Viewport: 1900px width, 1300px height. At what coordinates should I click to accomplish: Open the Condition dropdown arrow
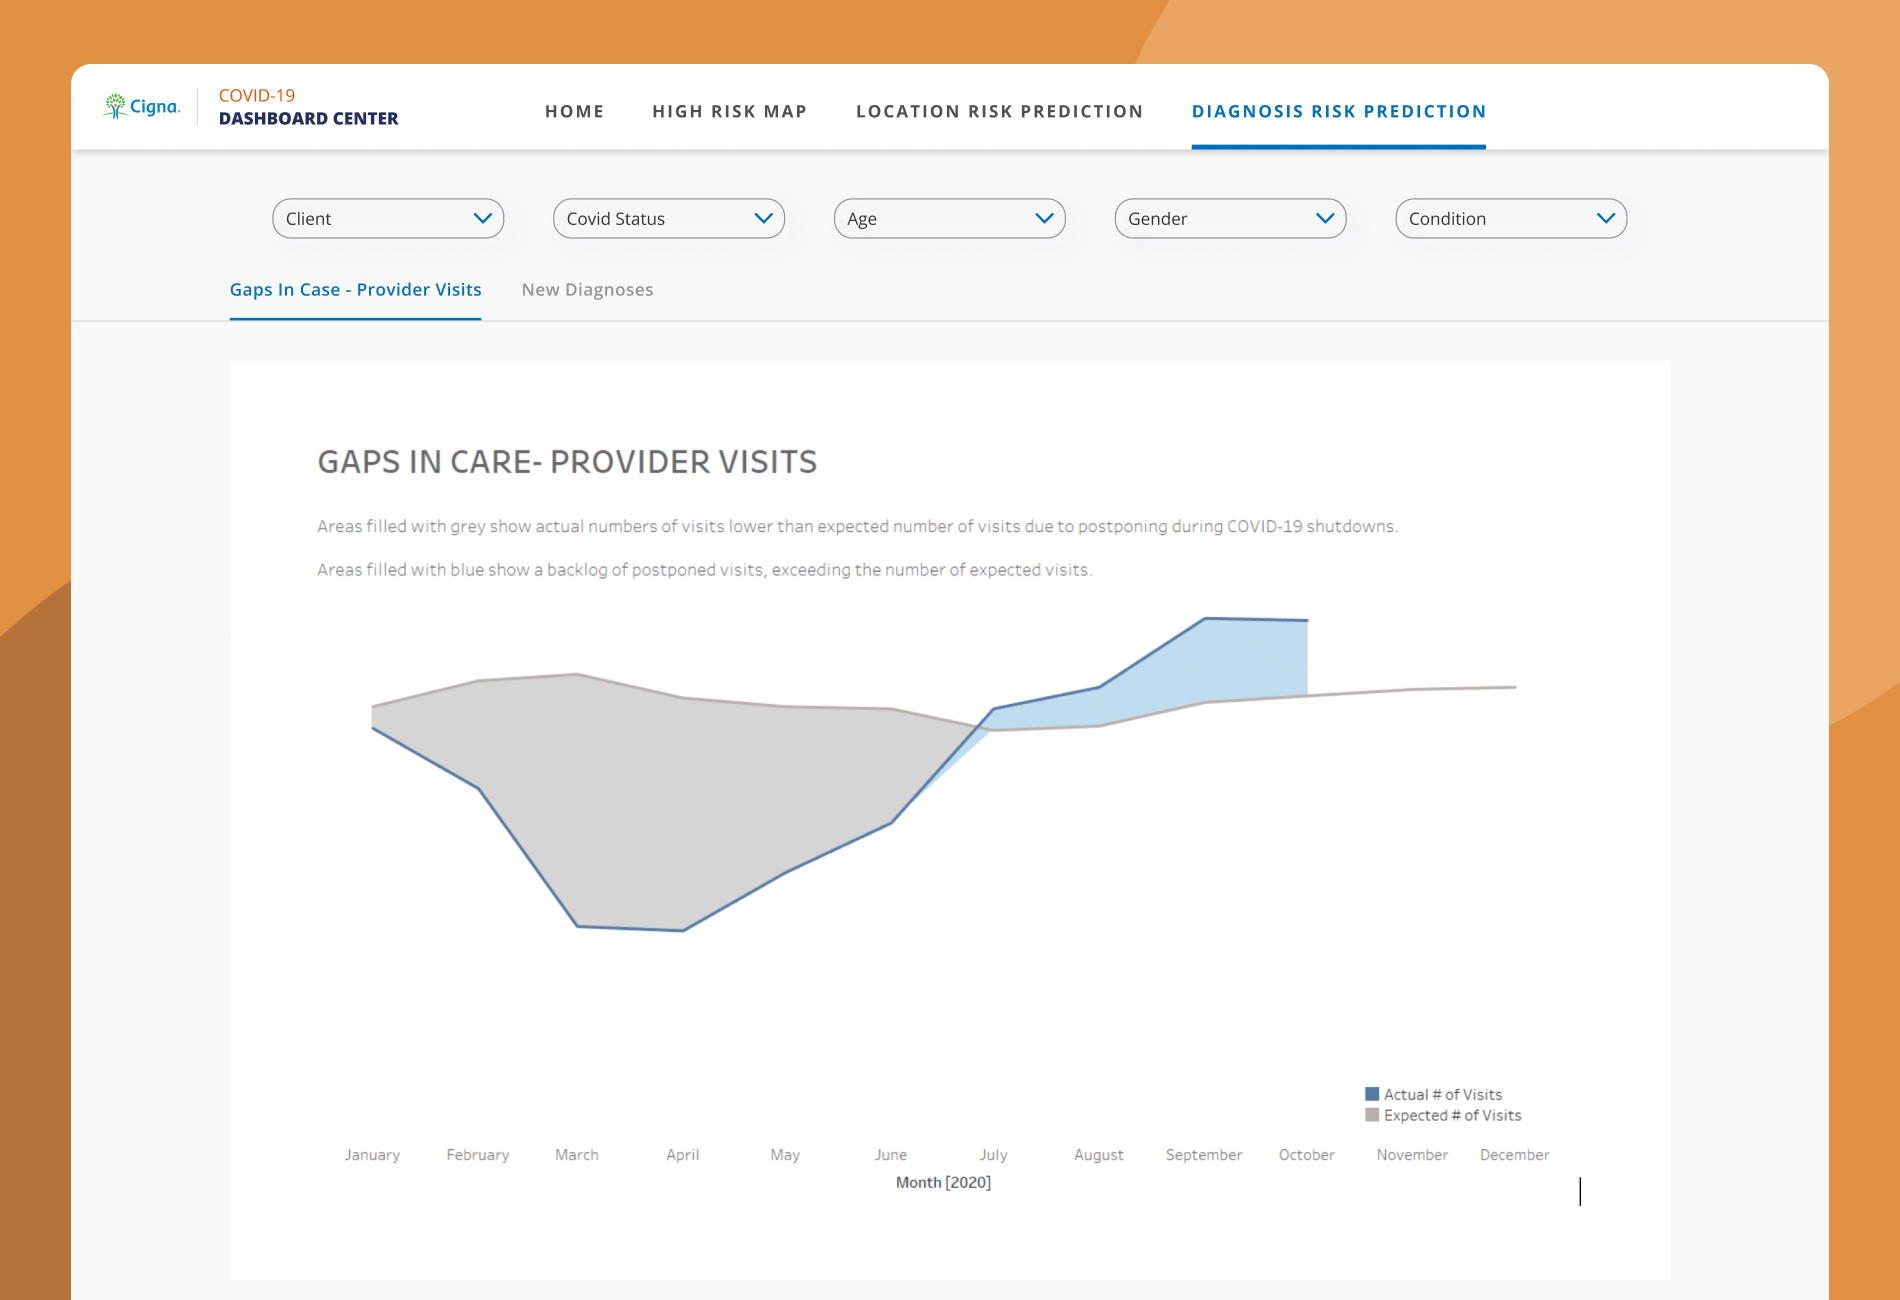pyautogui.click(x=1606, y=218)
